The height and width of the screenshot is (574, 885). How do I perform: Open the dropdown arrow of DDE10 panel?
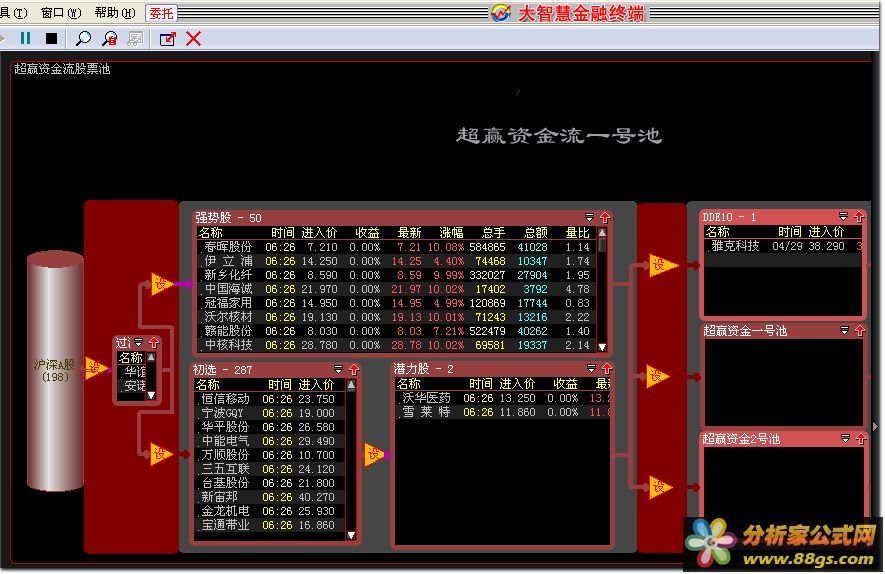tap(843, 216)
